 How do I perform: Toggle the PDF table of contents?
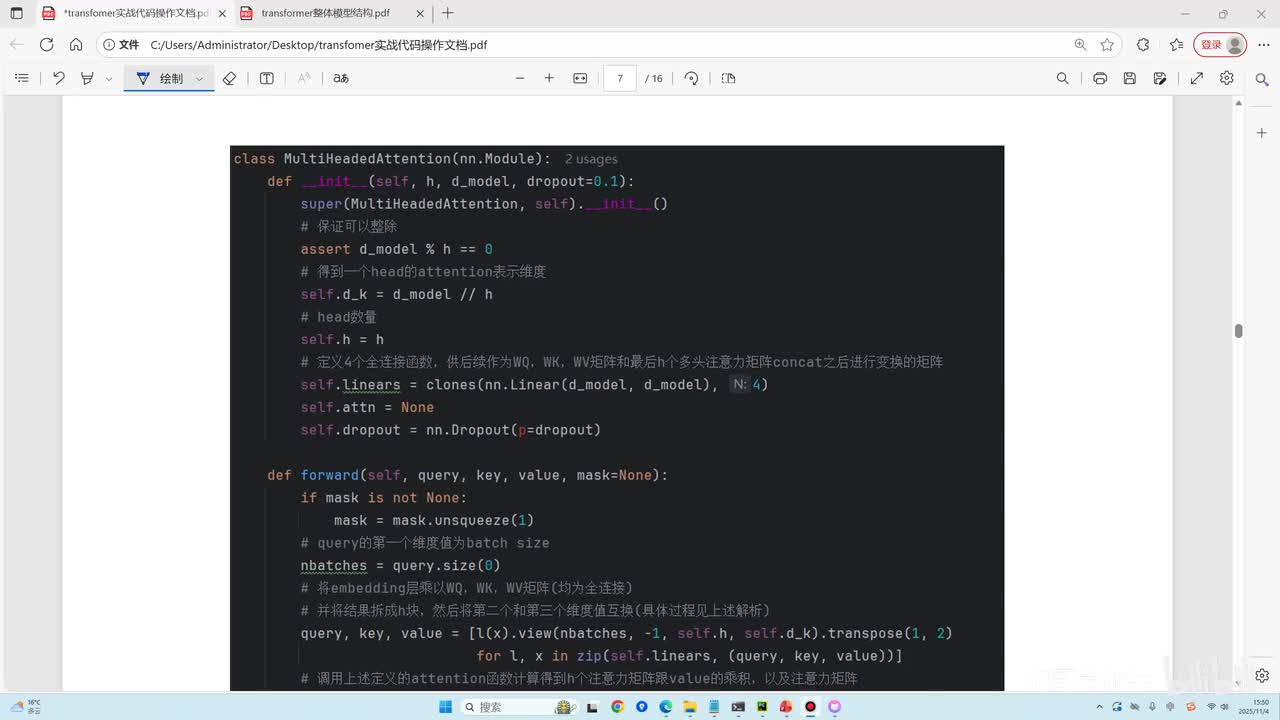coord(21,78)
